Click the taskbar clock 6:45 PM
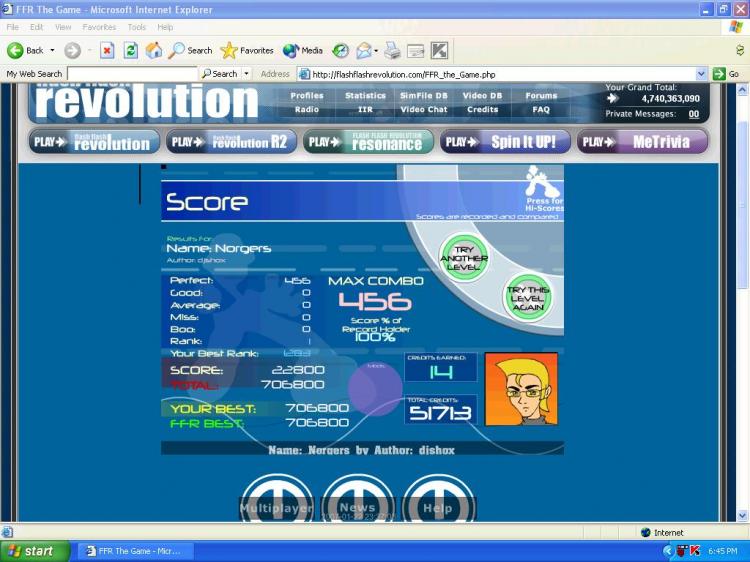The width and height of the screenshot is (750, 562). point(723,551)
